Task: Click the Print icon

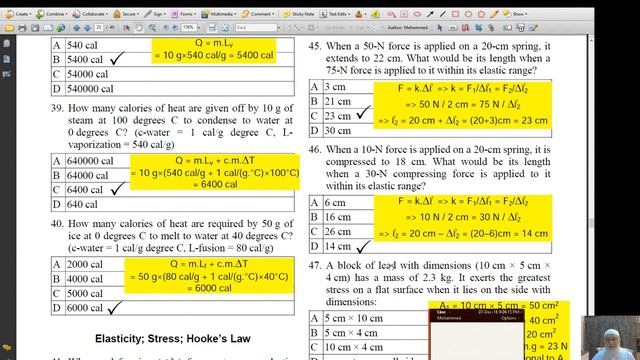Action: [x=22, y=28]
